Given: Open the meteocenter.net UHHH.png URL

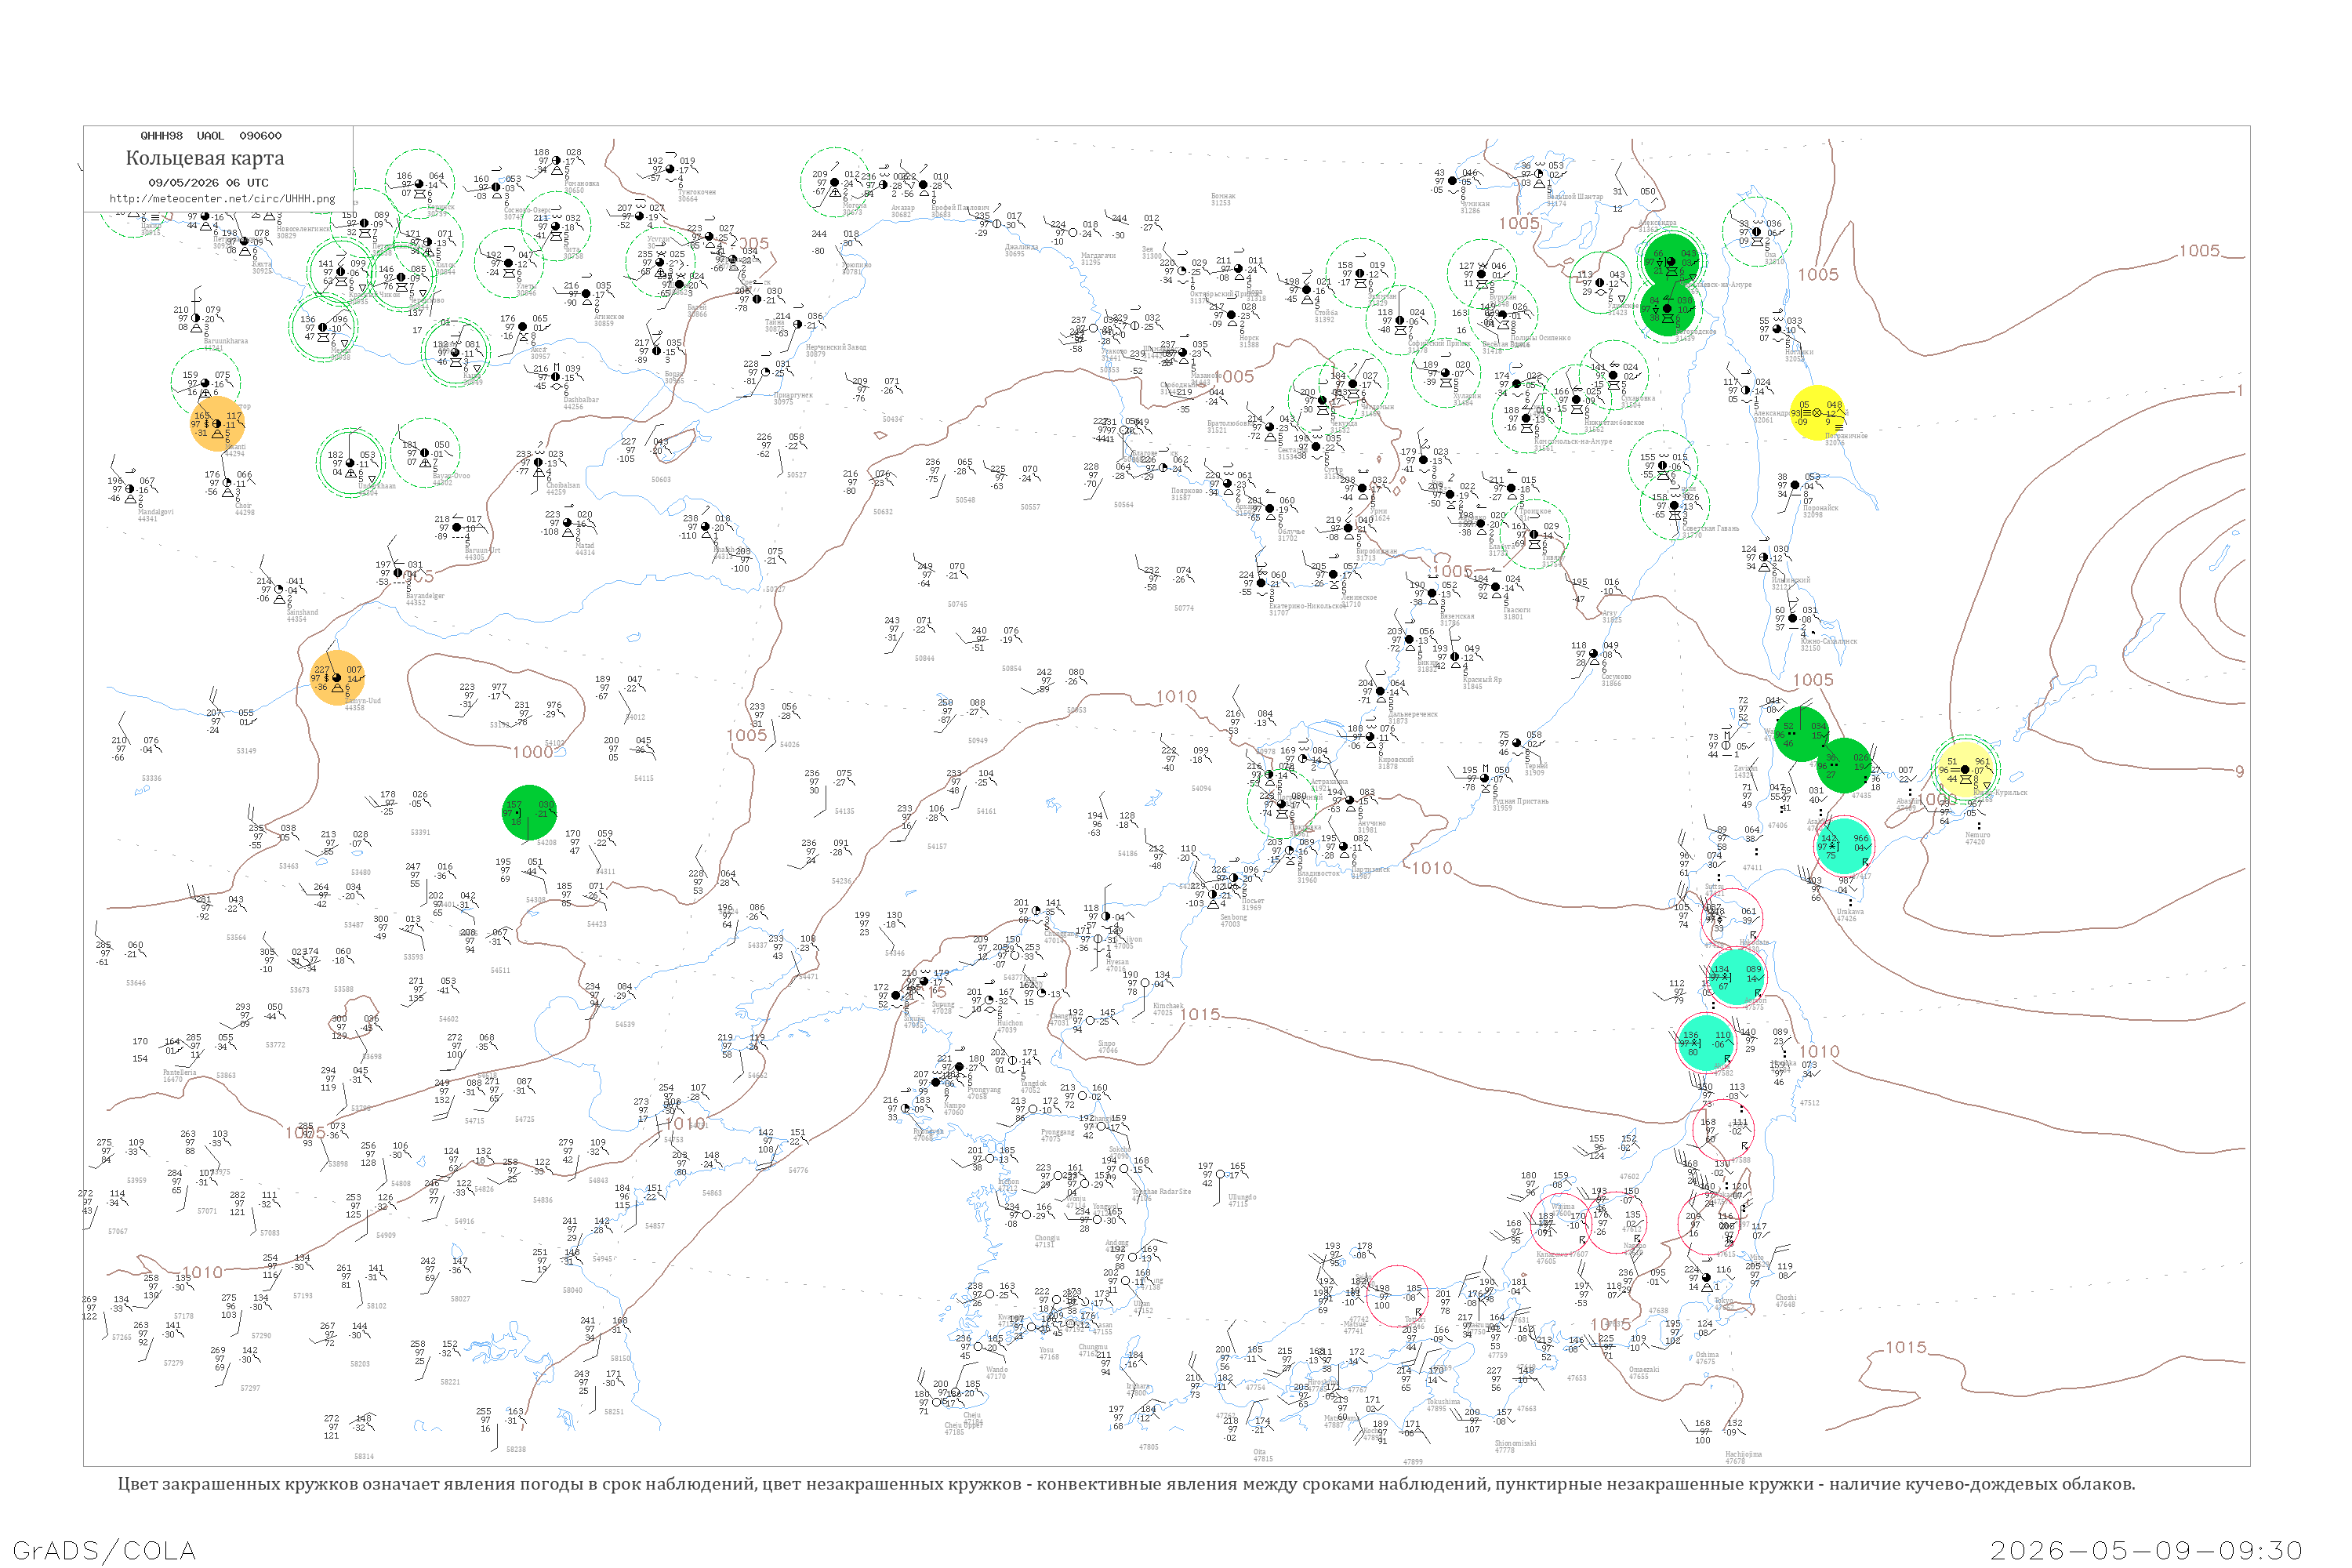Looking at the screenshot, I should click(x=222, y=199).
